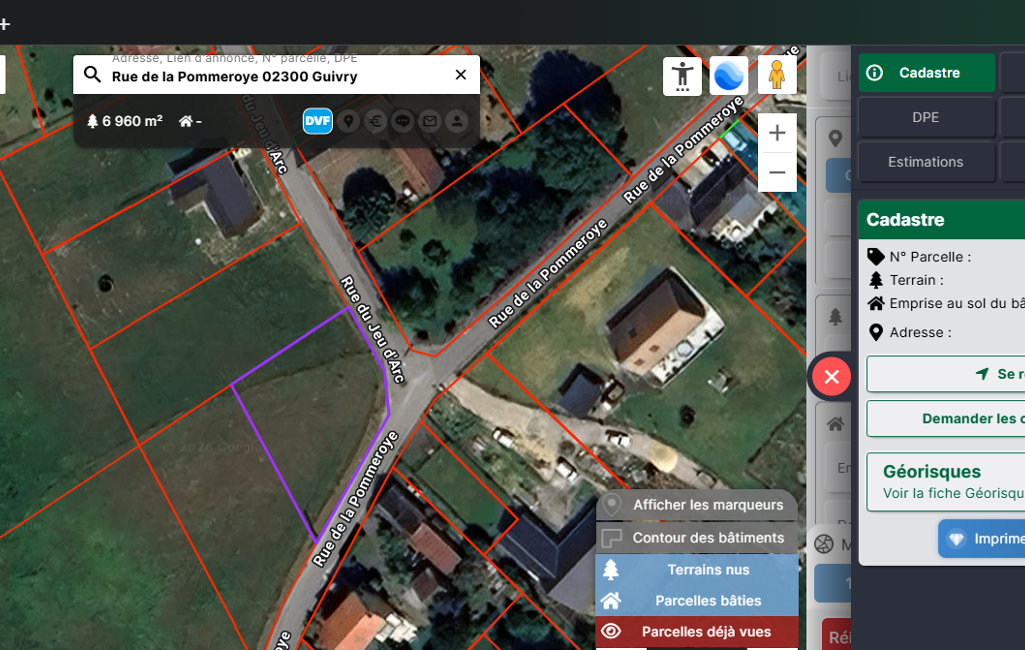
Task: Clear the address search field
Action: pyautogui.click(x=461, y=75)
